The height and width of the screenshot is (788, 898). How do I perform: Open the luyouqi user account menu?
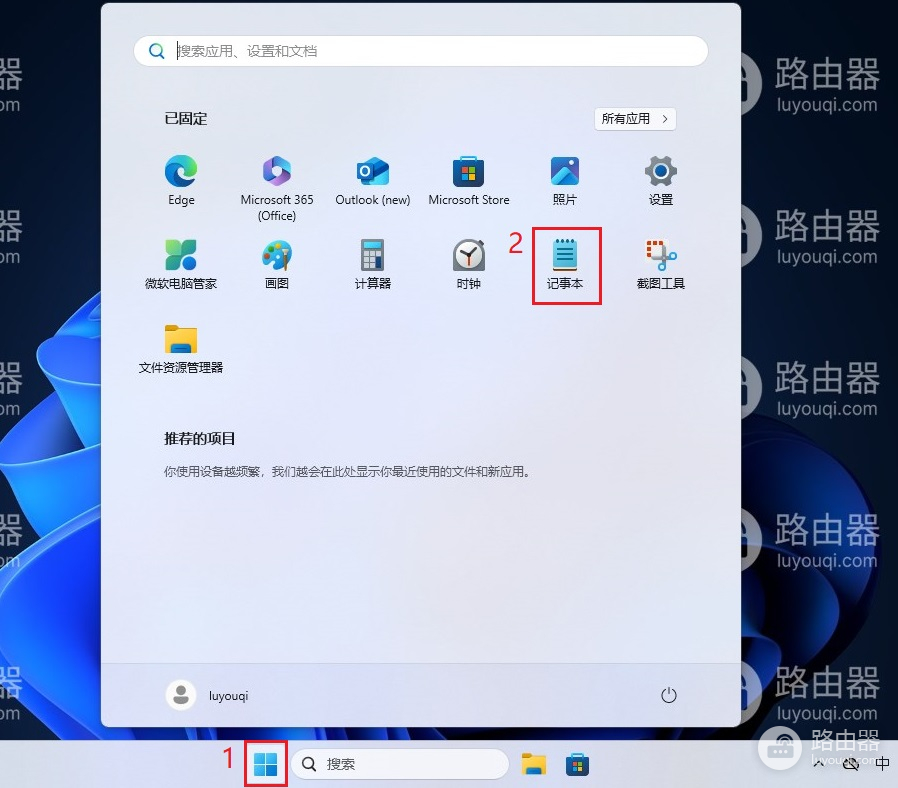[x=207, y=695]
